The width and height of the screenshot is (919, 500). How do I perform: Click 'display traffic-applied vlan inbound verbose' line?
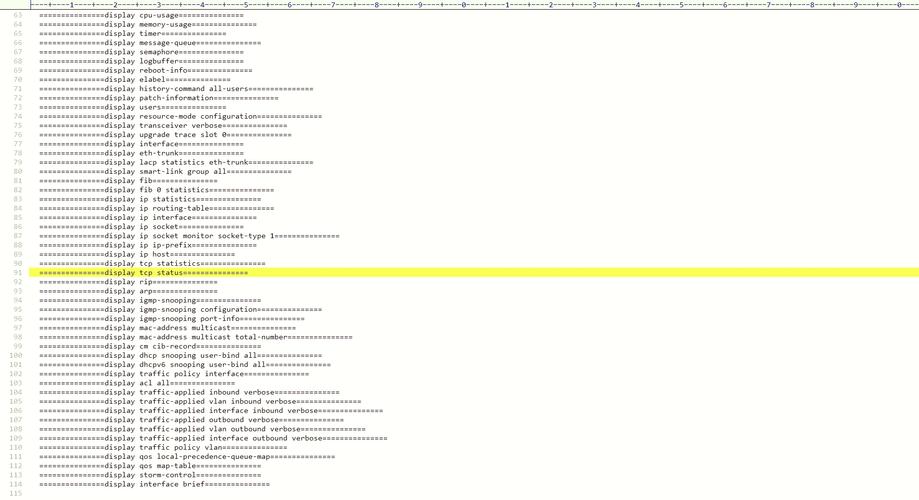(200, 402)
